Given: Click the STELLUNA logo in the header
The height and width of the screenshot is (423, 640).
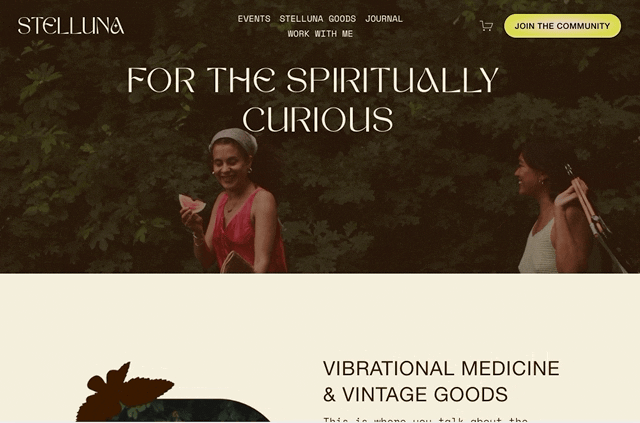Looking at the screenshot, I should [71, 26].
